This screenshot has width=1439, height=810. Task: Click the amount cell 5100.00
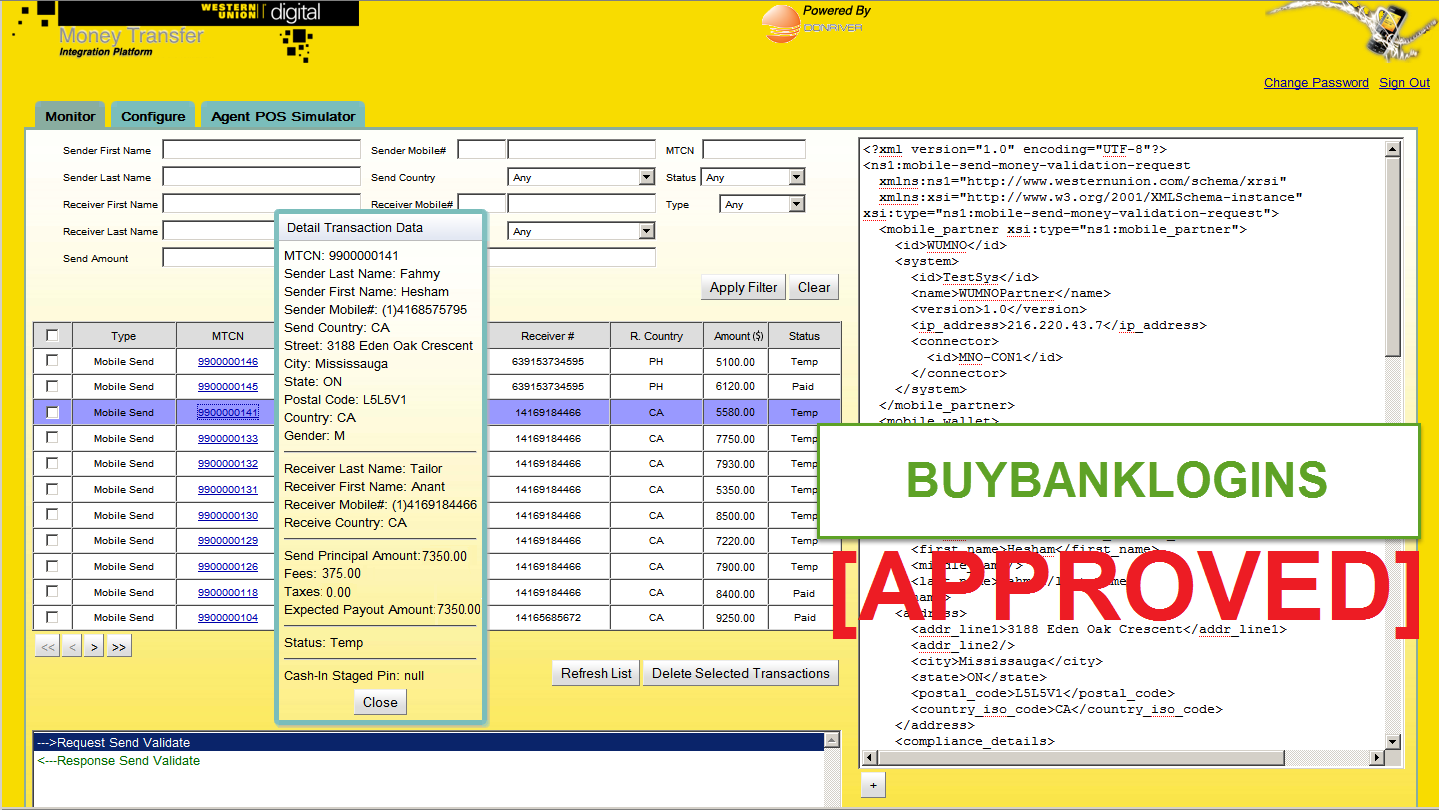(x=736, y=362)
